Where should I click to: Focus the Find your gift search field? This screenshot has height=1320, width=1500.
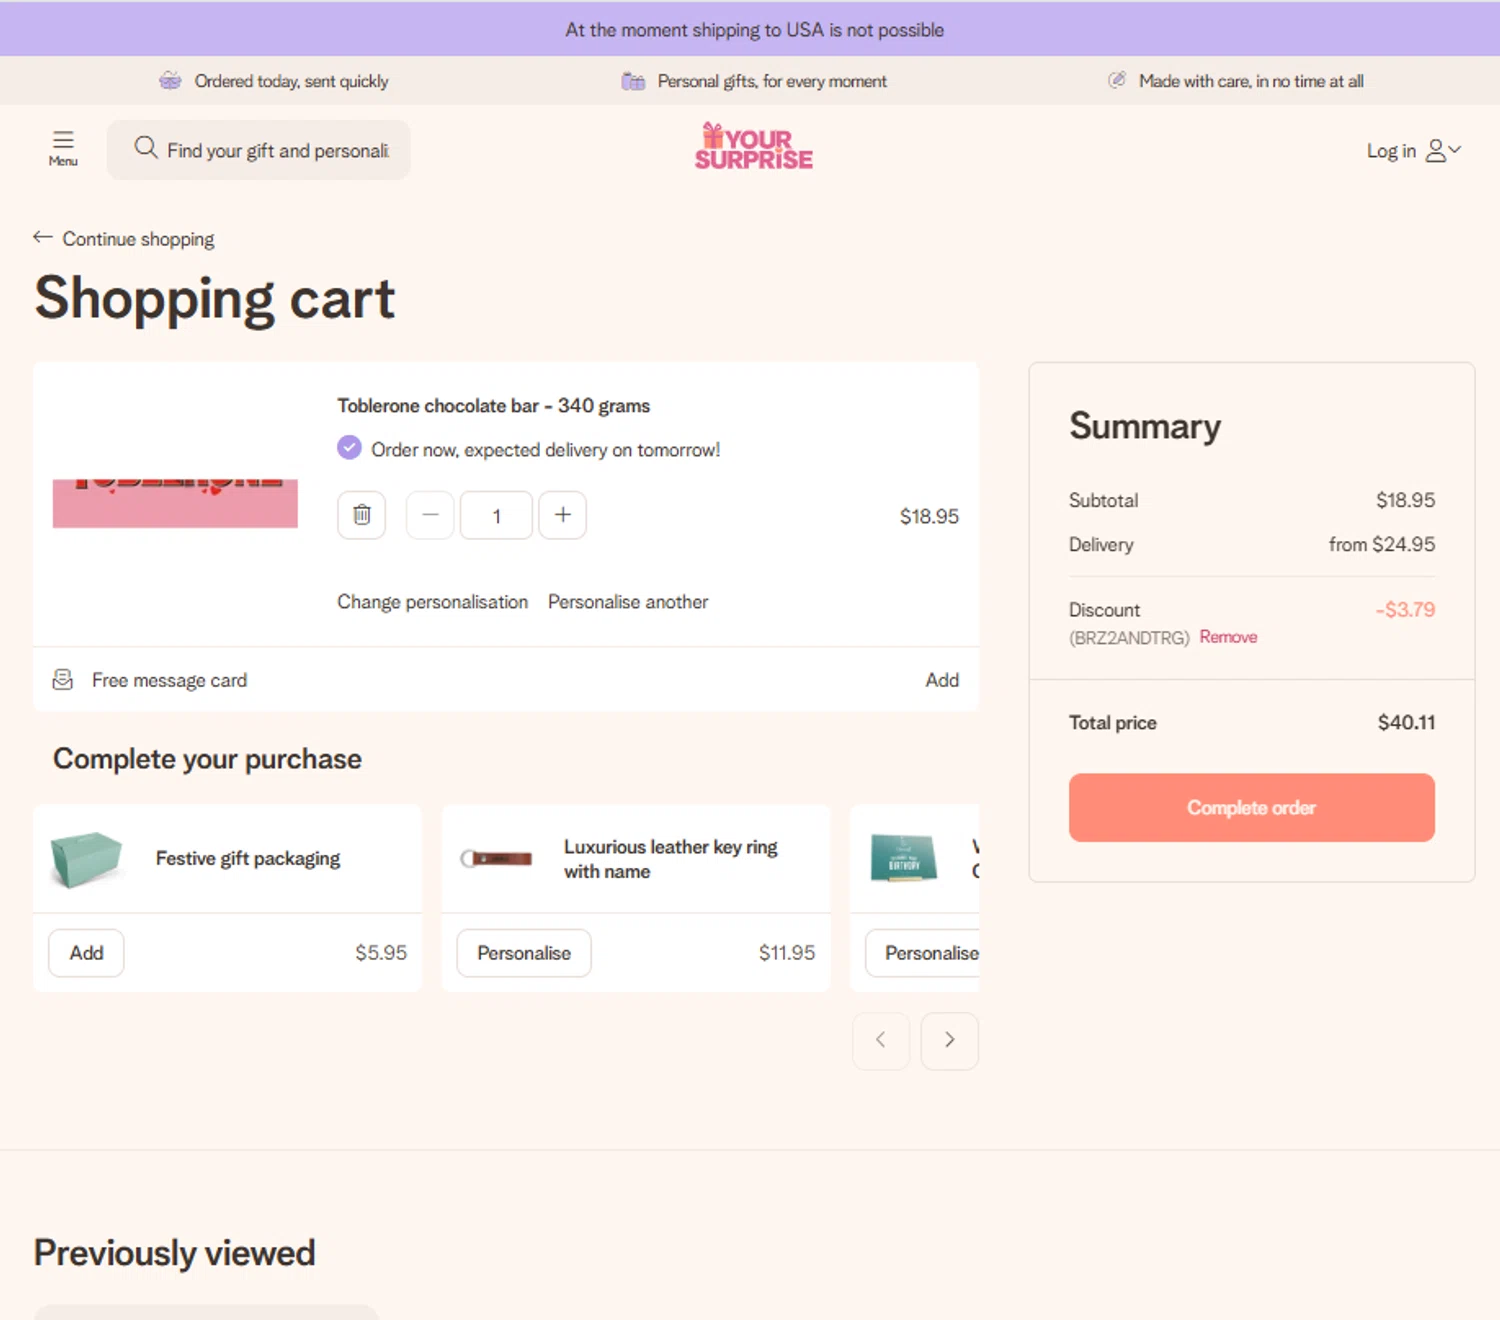tap(259, 150)
